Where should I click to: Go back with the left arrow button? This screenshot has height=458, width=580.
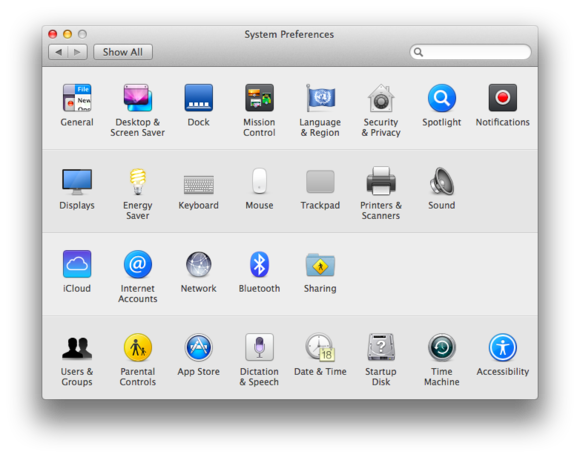[58, 52]
